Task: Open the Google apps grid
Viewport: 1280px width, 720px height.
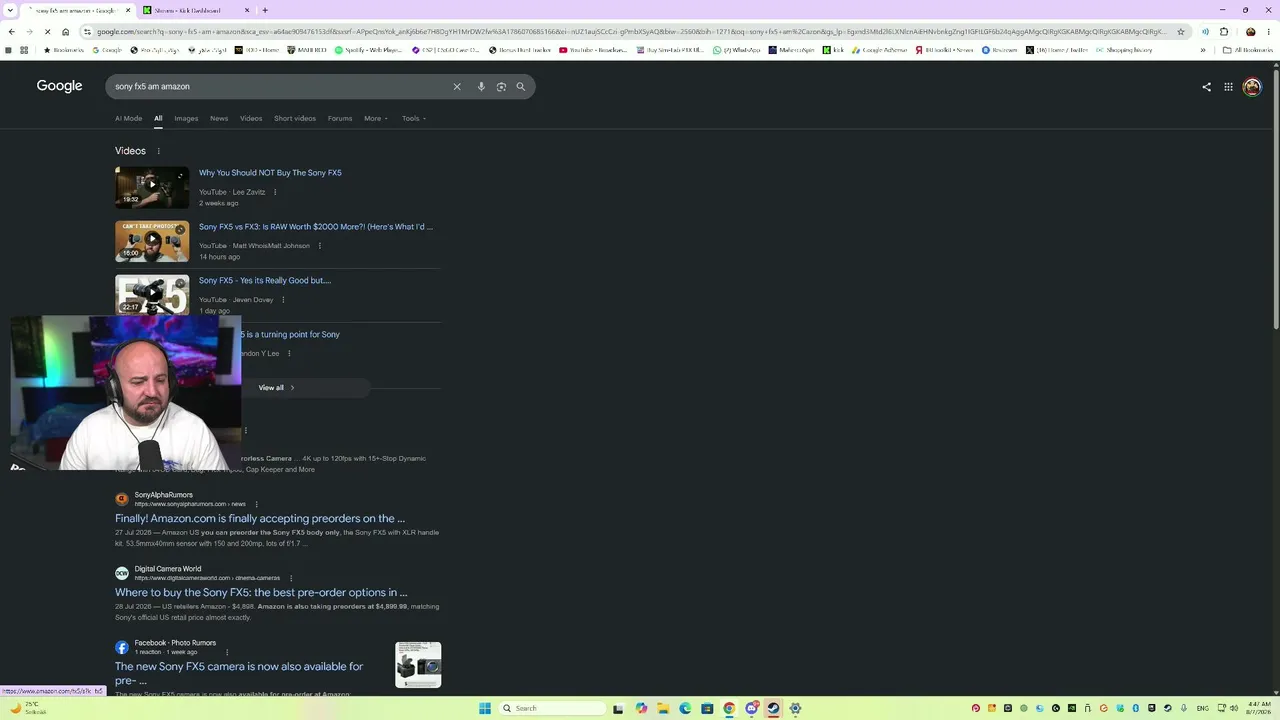Action: coord(1228,87)
